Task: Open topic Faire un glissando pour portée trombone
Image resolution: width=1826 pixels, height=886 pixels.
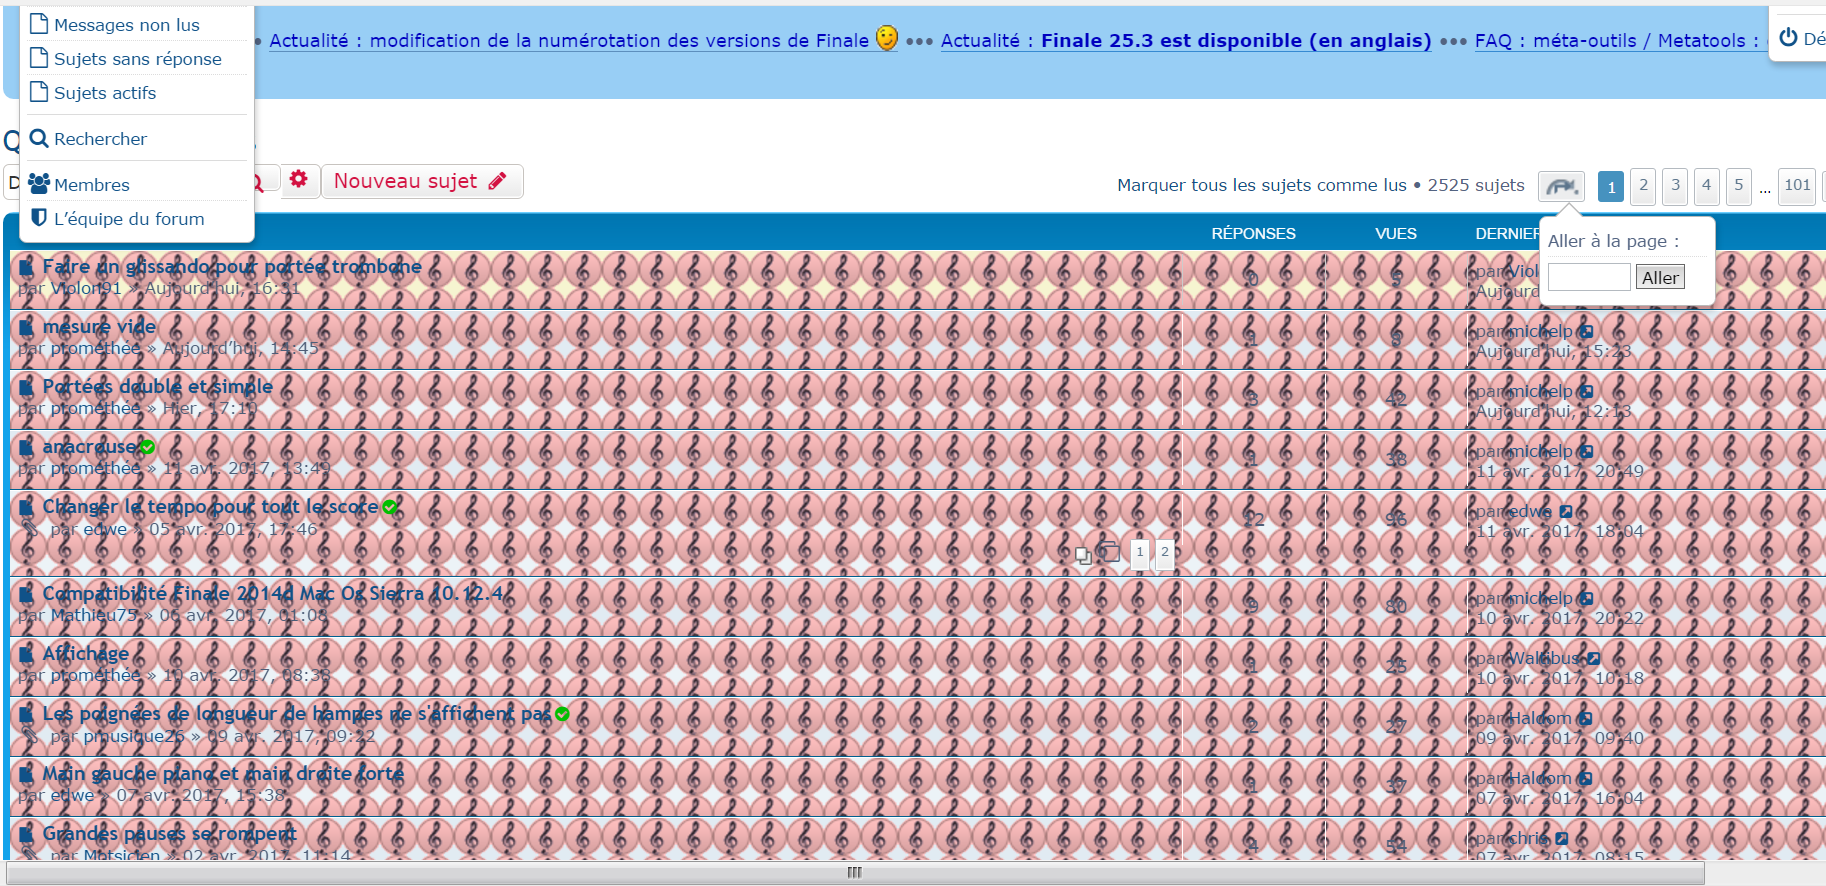Action: coord(232,267)
